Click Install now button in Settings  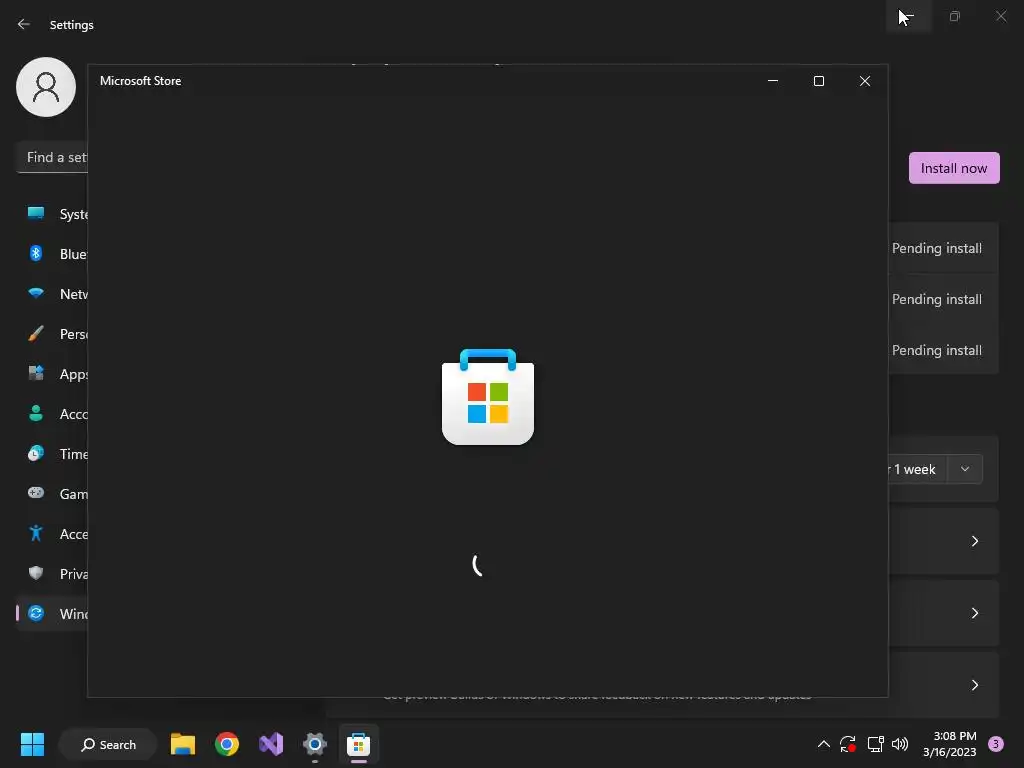pos(953,168)
